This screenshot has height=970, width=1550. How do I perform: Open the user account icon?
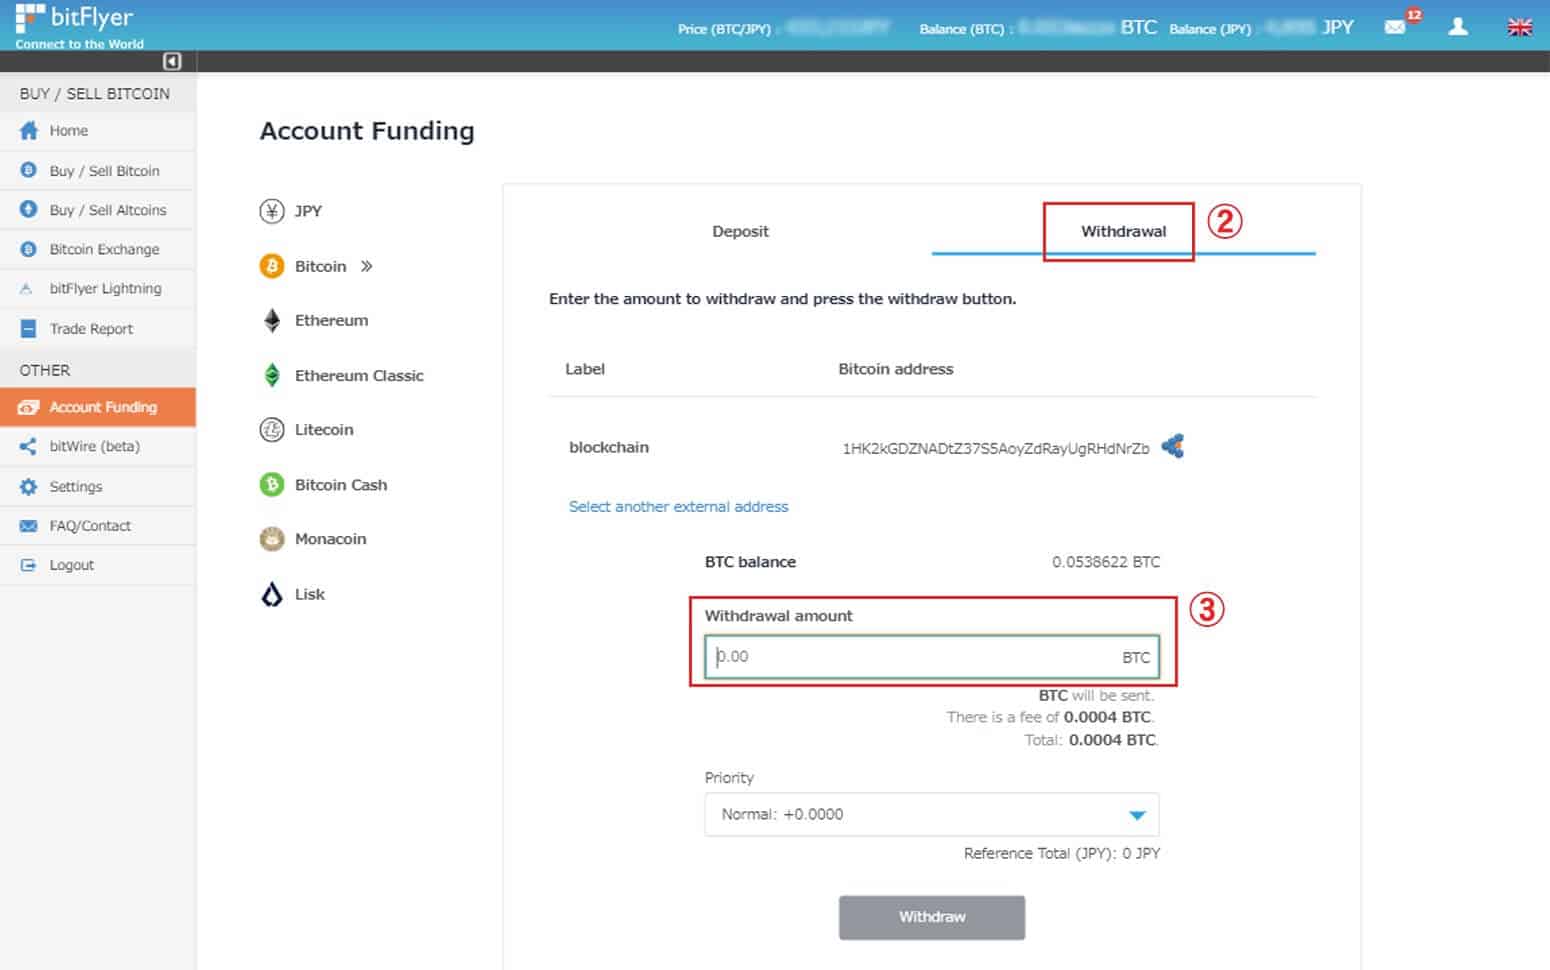[x=1458, y=26]
